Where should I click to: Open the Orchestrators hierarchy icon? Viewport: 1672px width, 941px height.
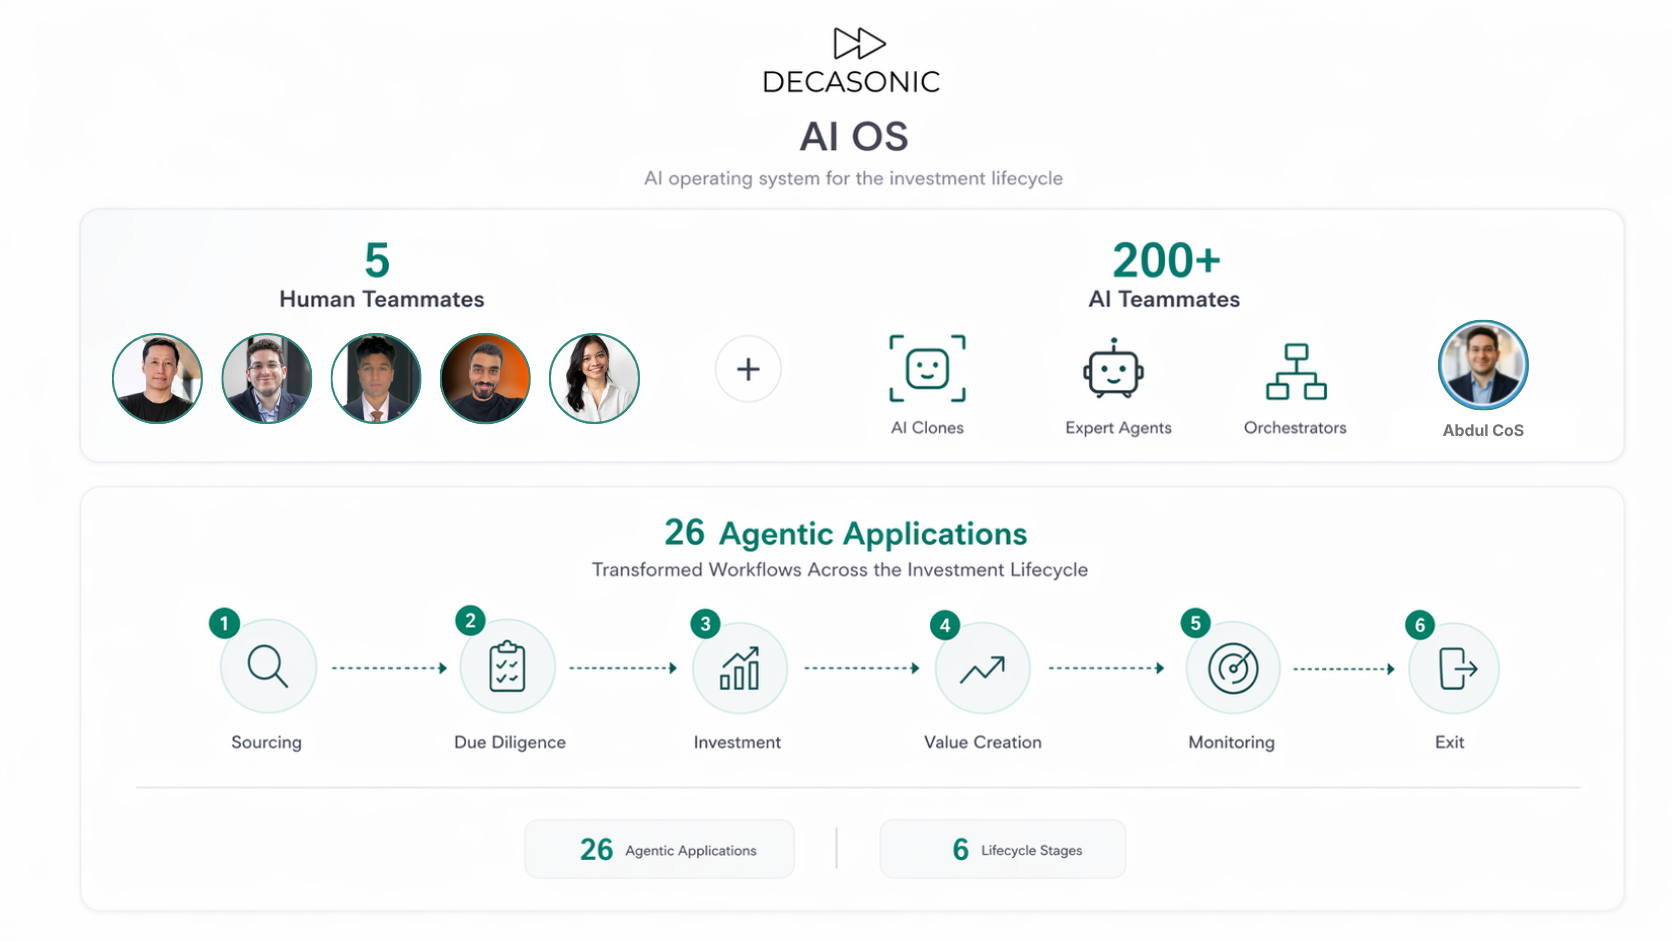click(x=1296, y=372)
